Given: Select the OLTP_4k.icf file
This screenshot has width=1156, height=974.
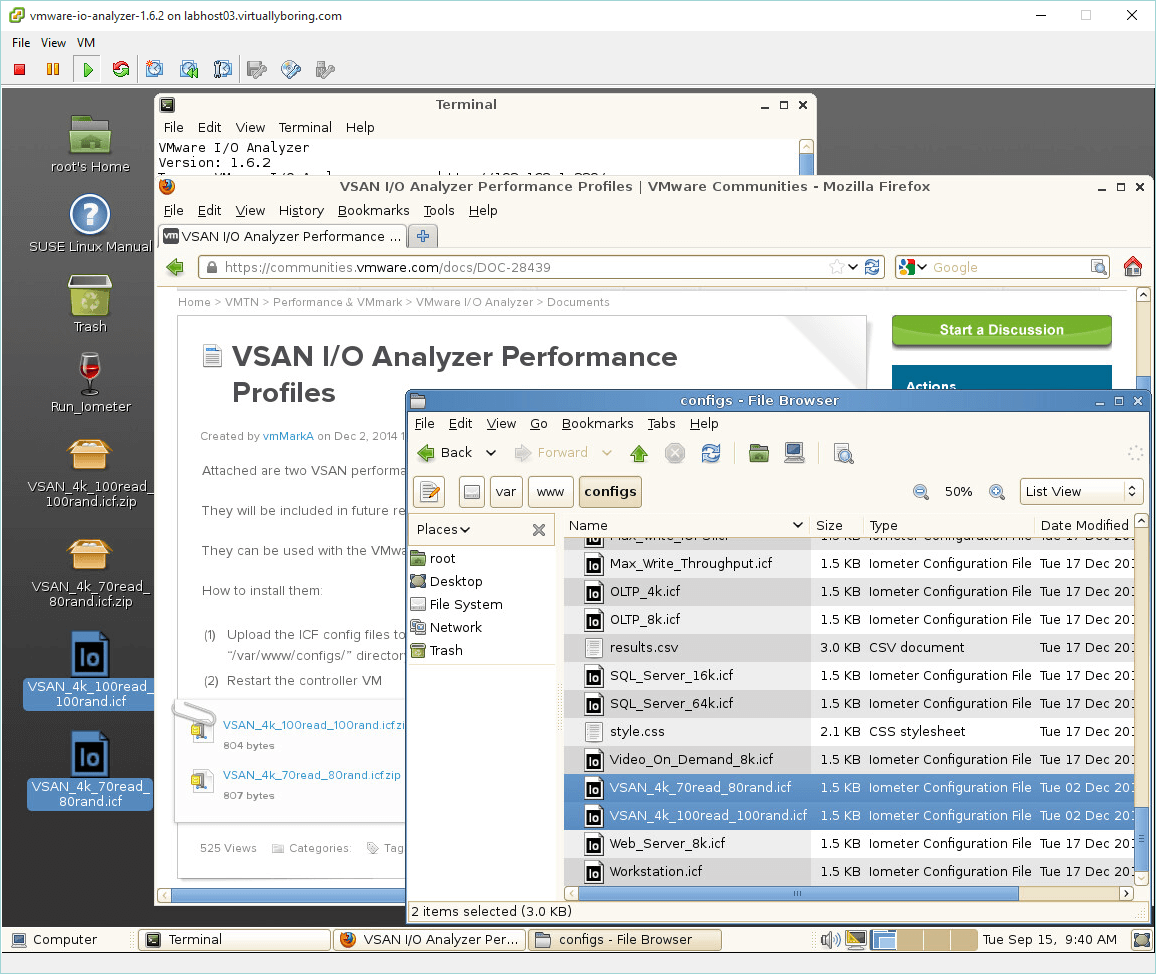Looking at the screenshot, I should [644, 591].
